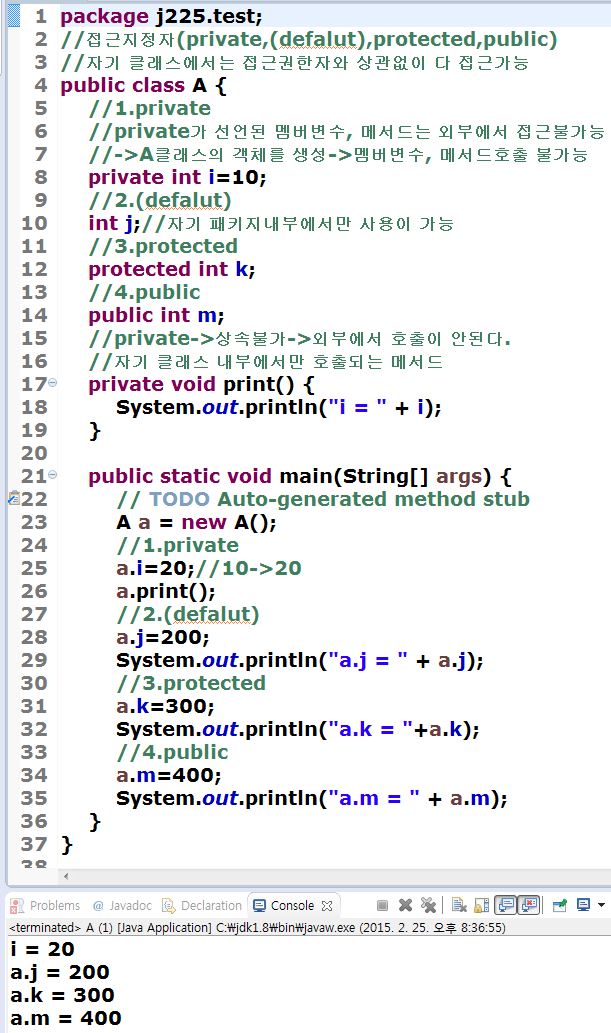Image resolution: width=611 pixels, height=1033 pixels.
Task: Click the Declaration tab icon
Action: point(169,906)
